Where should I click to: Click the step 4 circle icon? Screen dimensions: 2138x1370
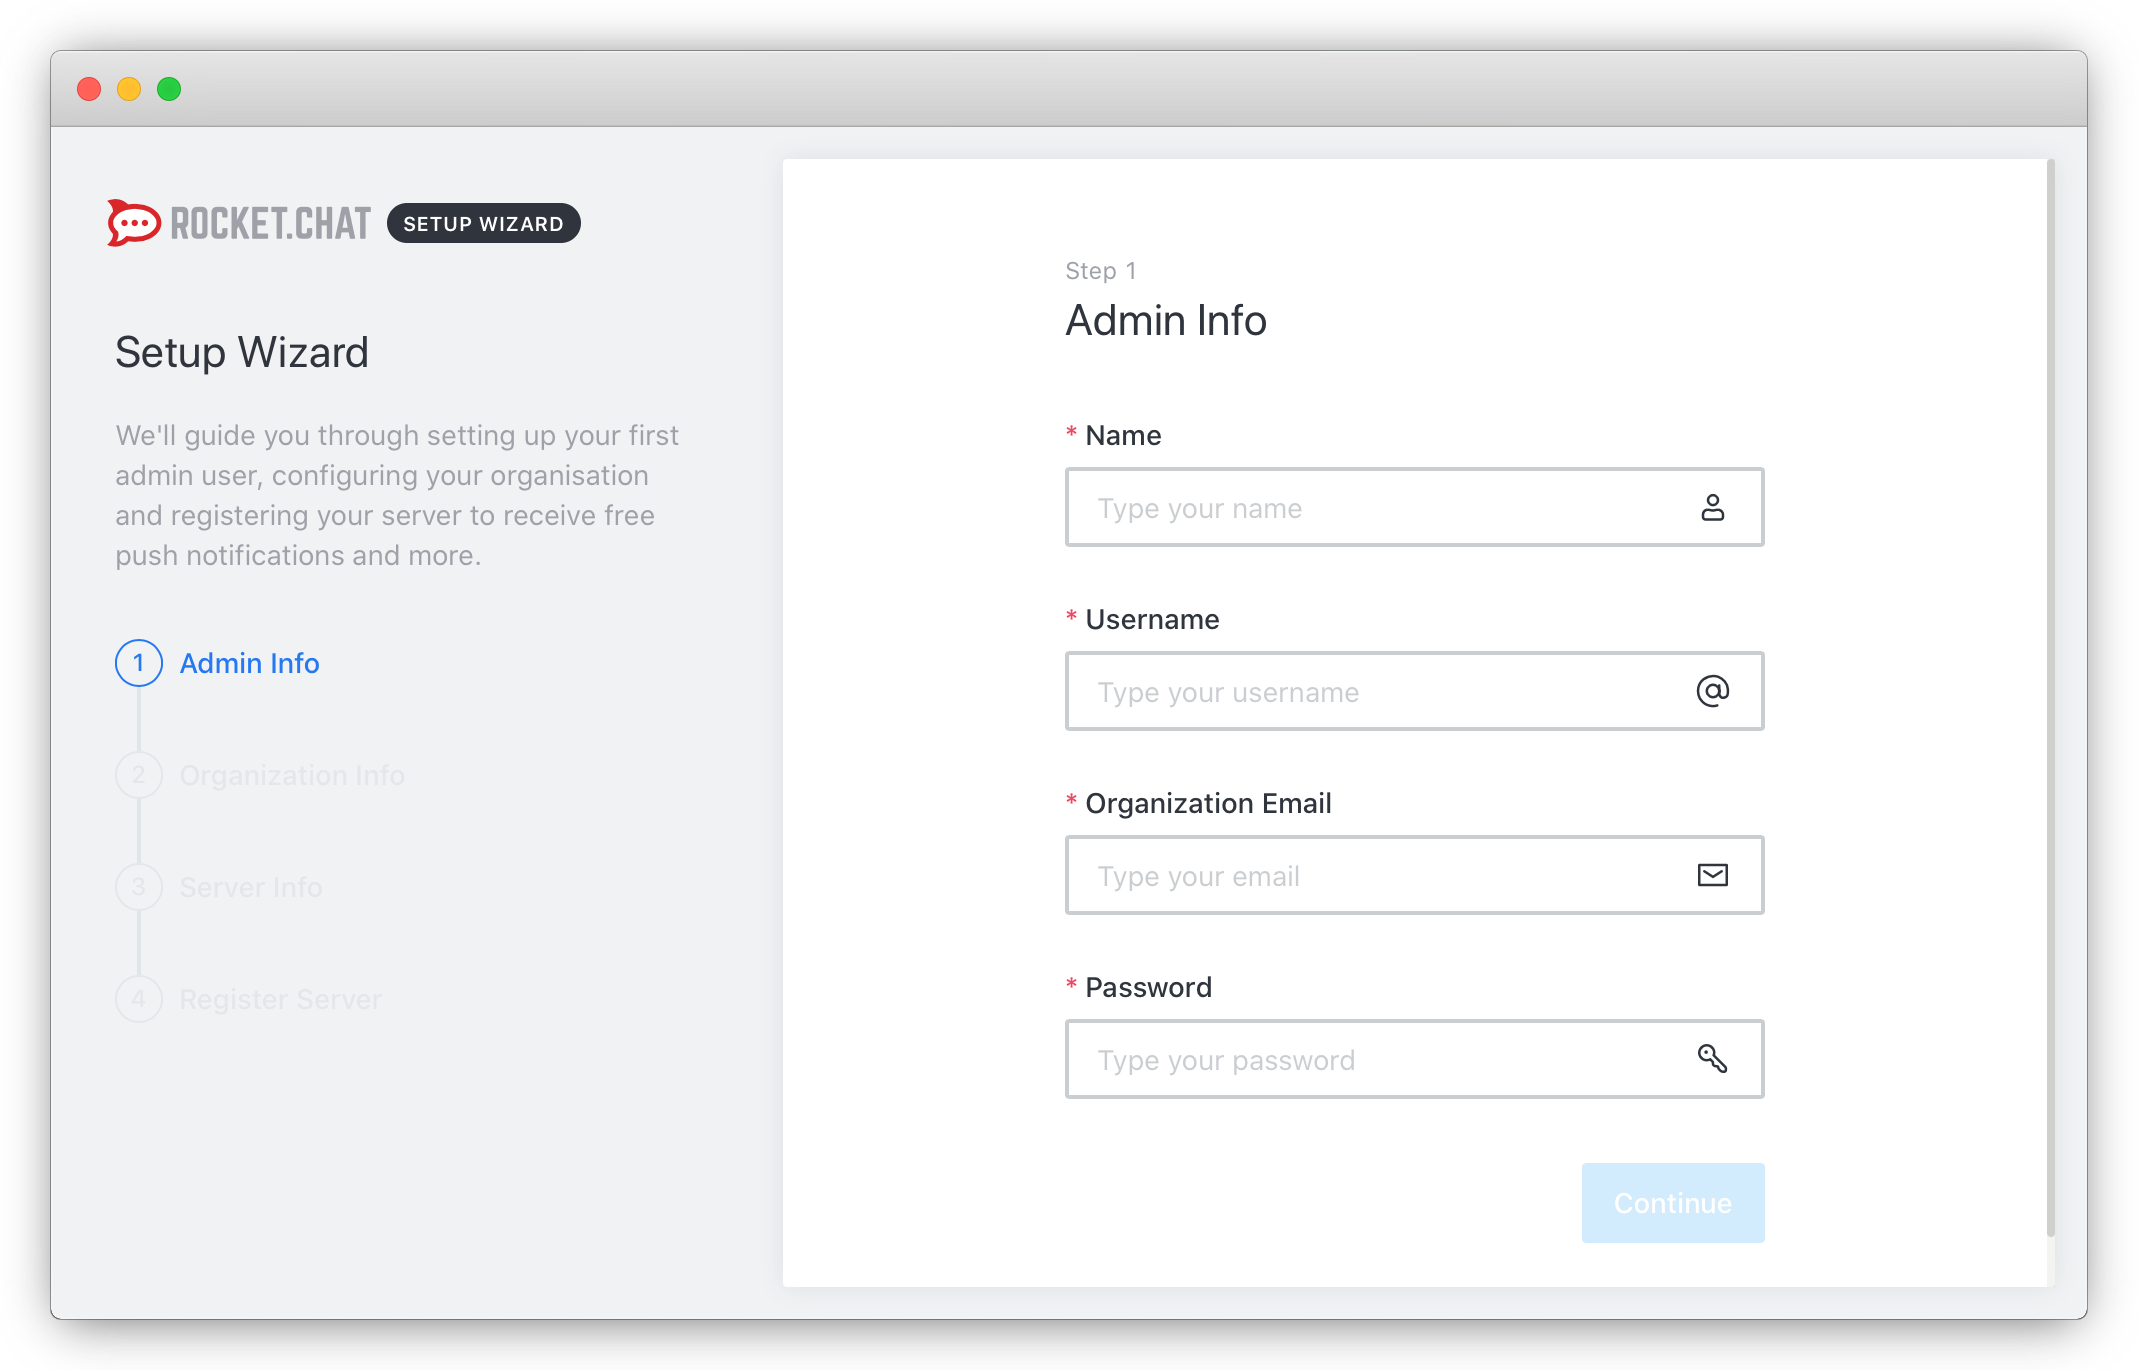tap(139, 999)
